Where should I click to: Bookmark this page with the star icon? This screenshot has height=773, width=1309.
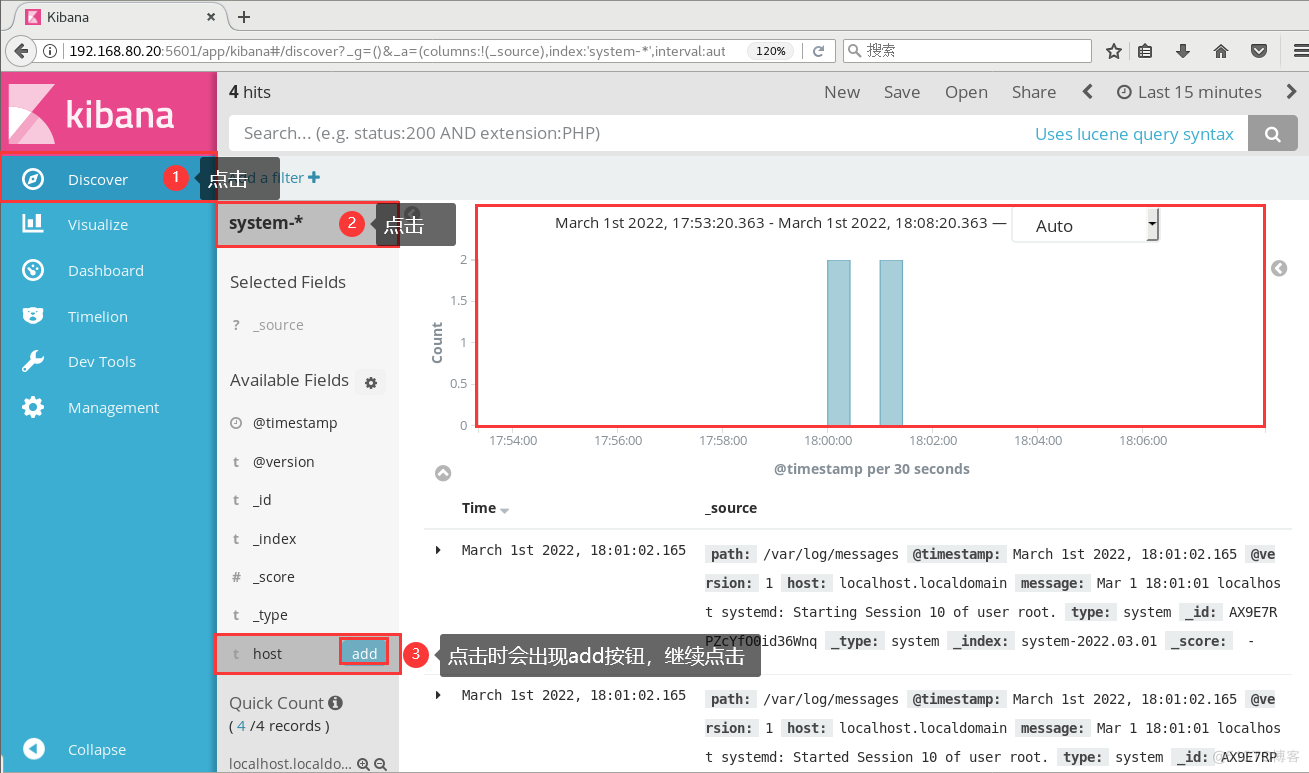tap(1114, 50)
